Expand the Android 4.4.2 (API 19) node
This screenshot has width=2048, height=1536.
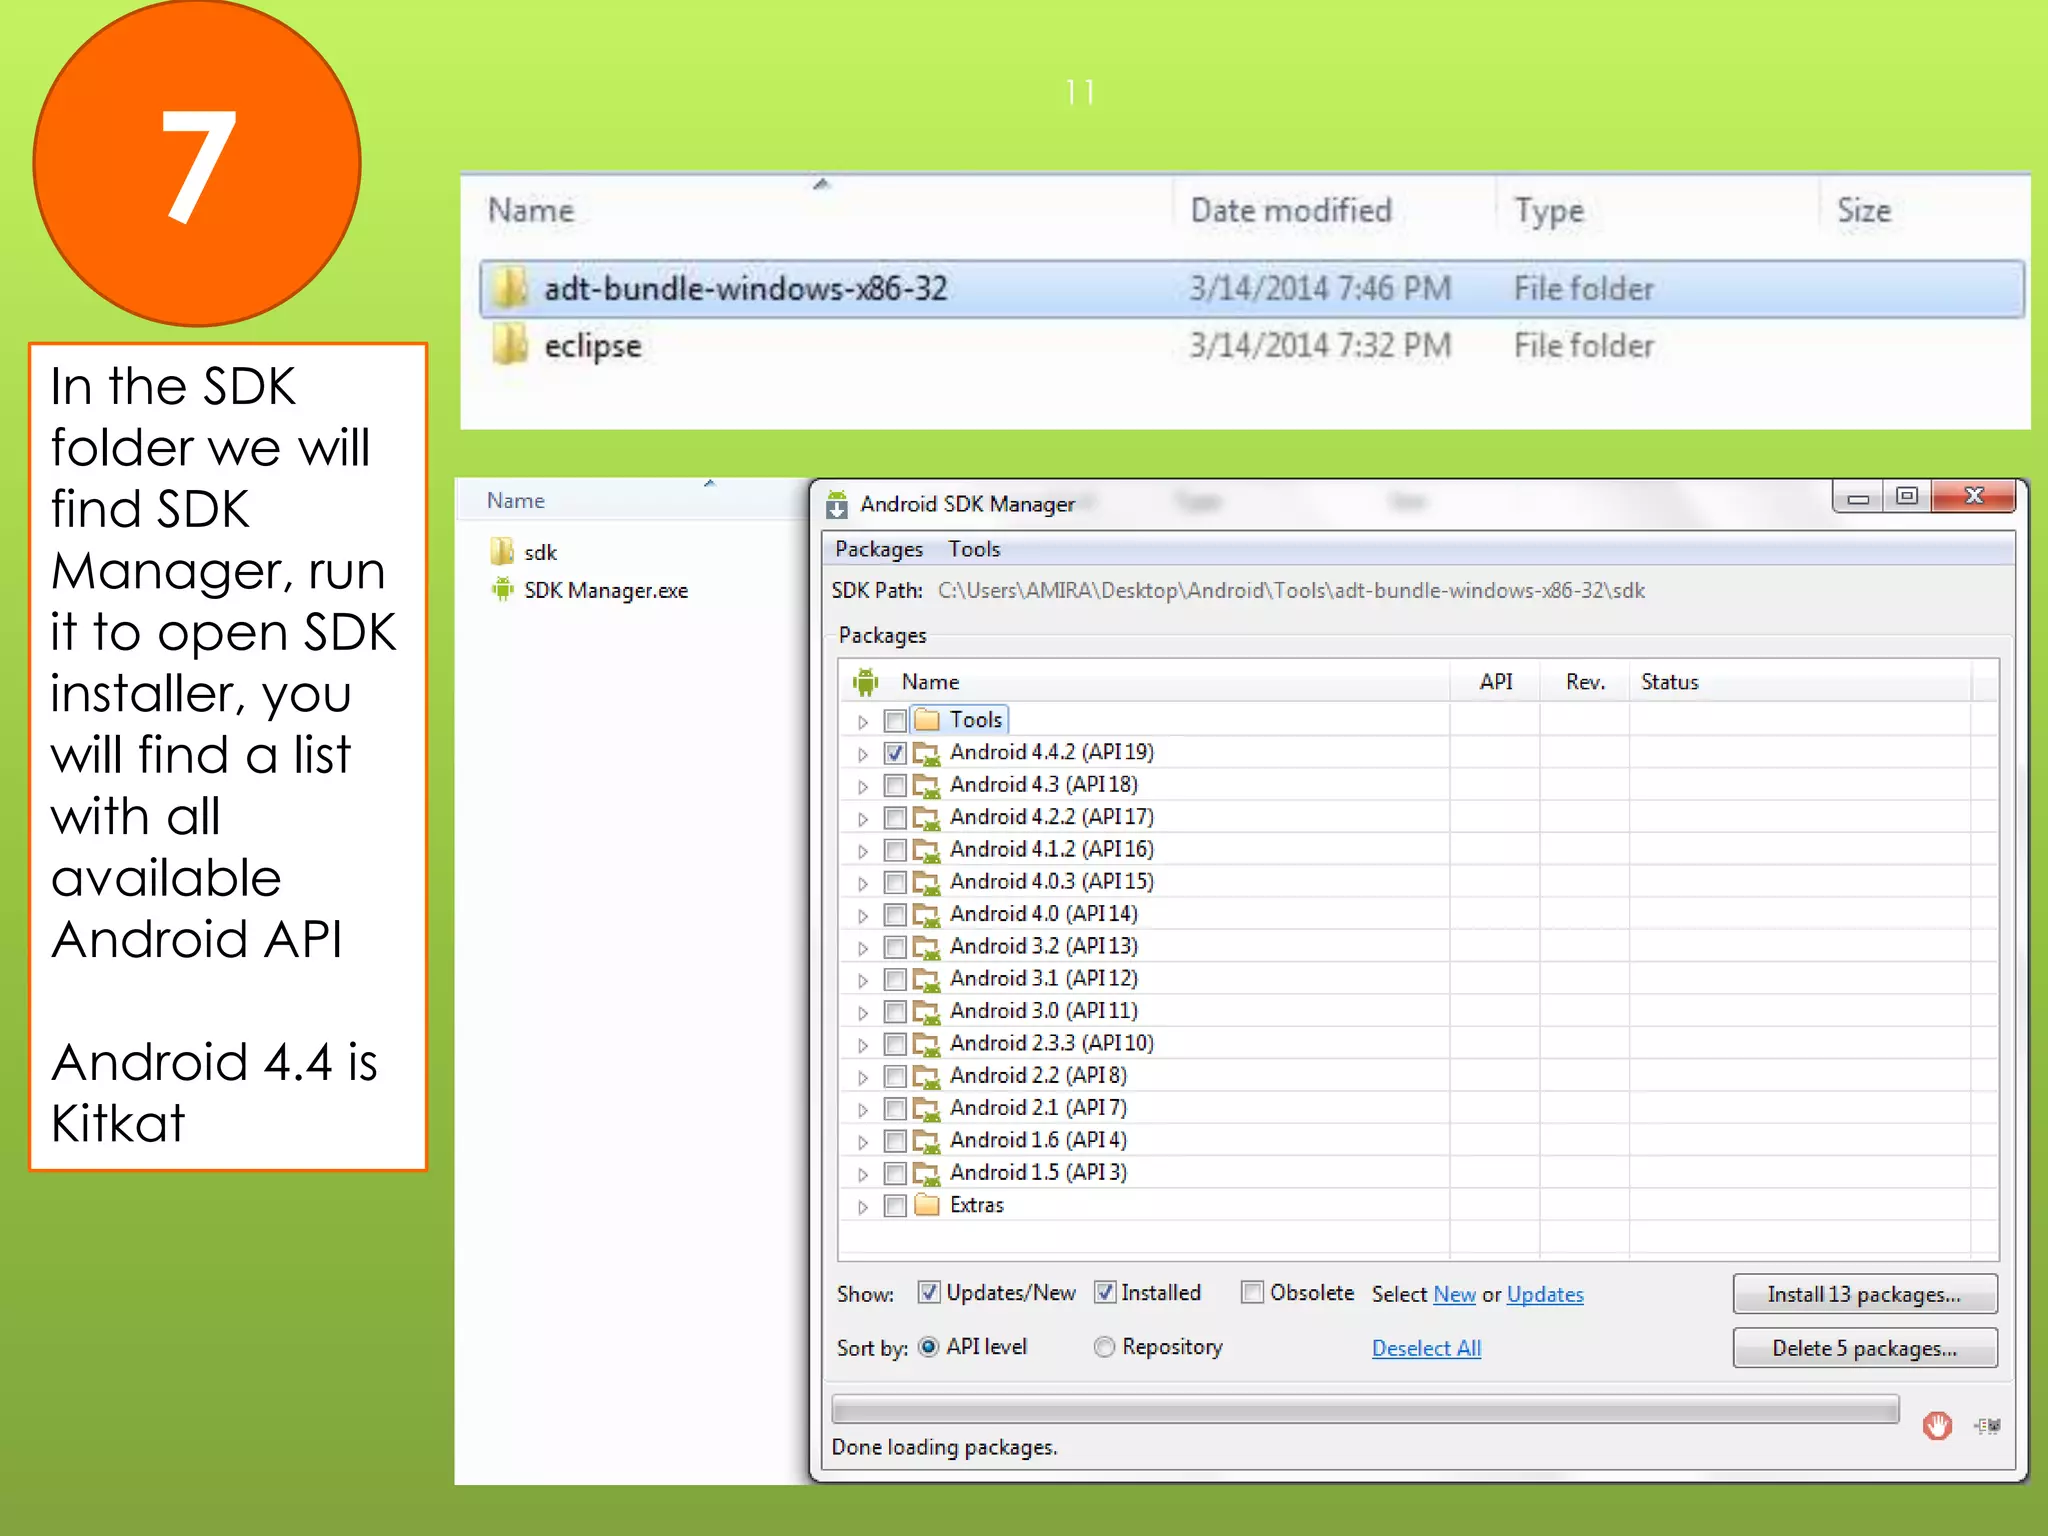point(863,754)
